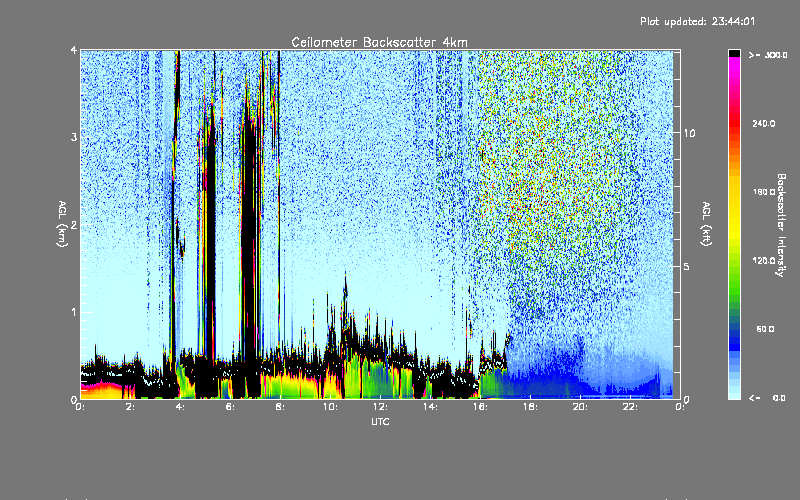Click the yellow band near 180.0 on colorbar
The width and height of the screenshot is (800, 500).
click(734, 192)
